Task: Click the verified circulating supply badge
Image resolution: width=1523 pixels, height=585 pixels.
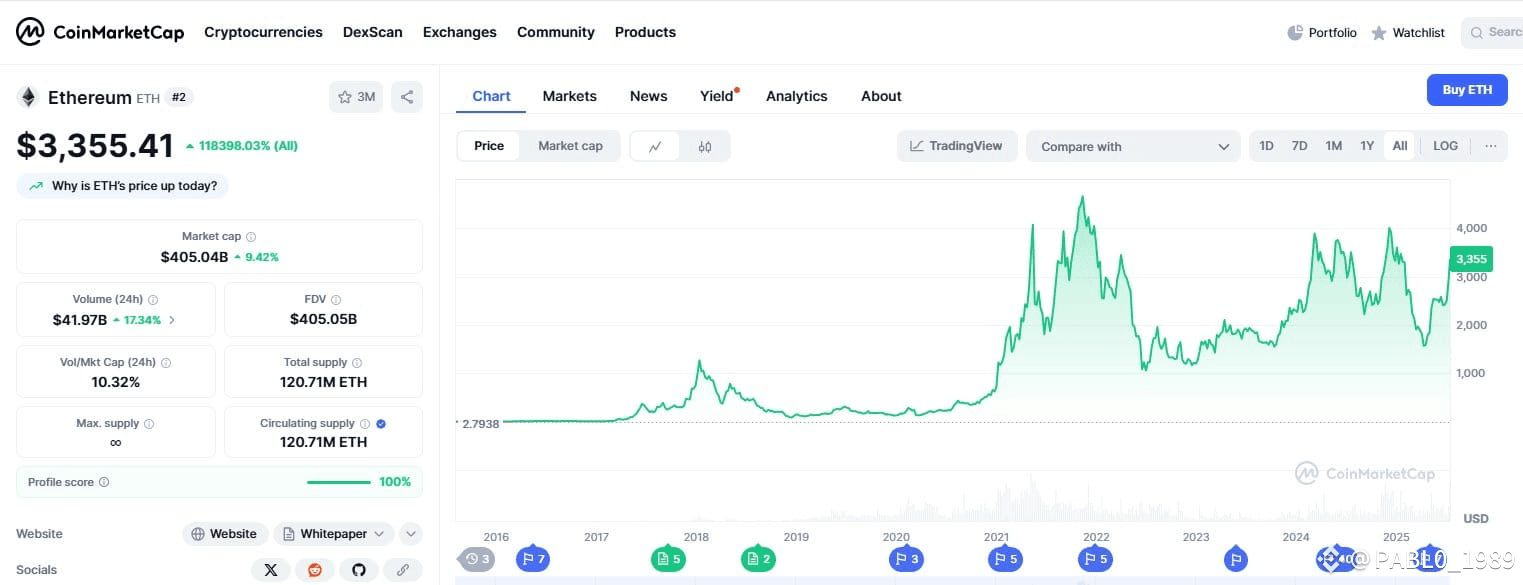Action: pos(381,424)
